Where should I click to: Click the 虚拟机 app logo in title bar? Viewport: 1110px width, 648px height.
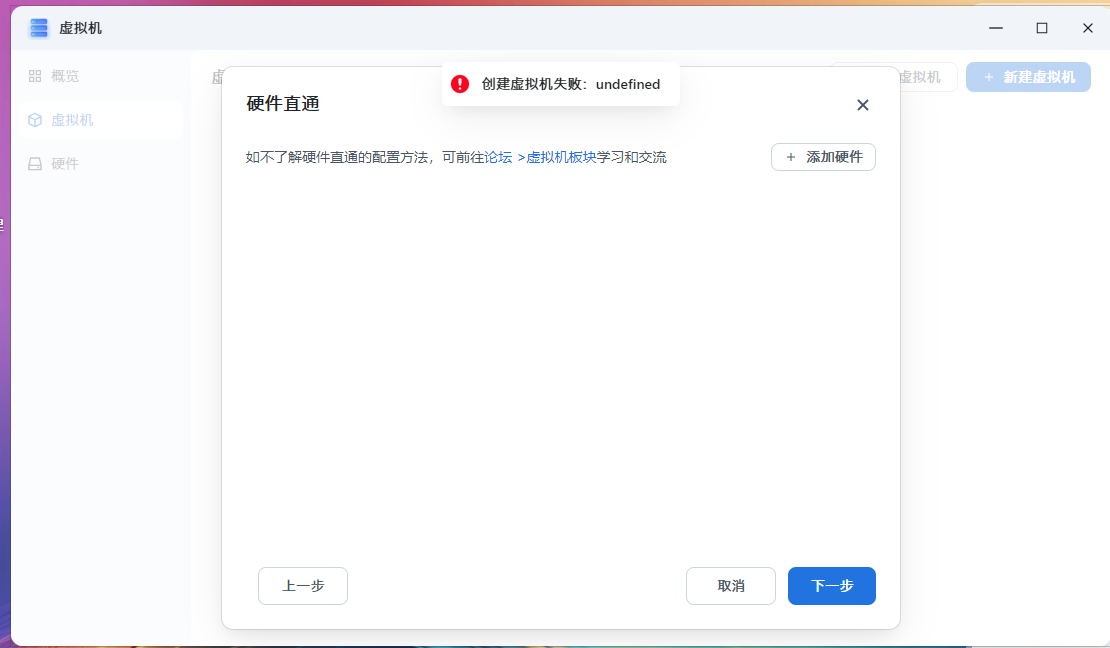pyautogui.click(x=39, y=28)
